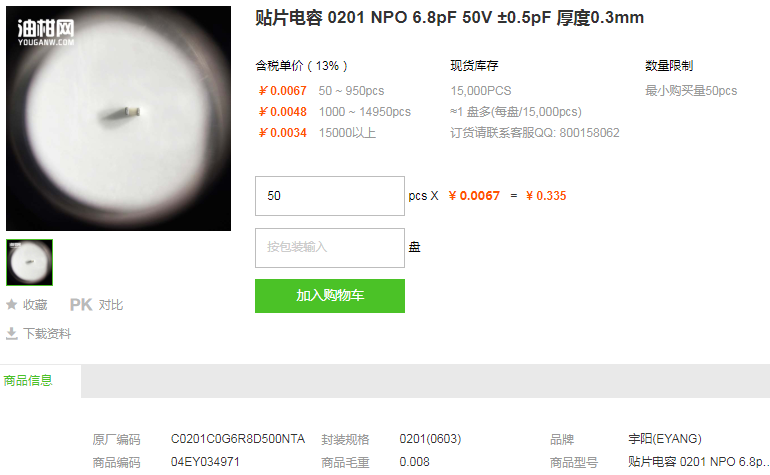The image size is (770, 475).
Task: Click the star favorite icon
Action: 12,305
